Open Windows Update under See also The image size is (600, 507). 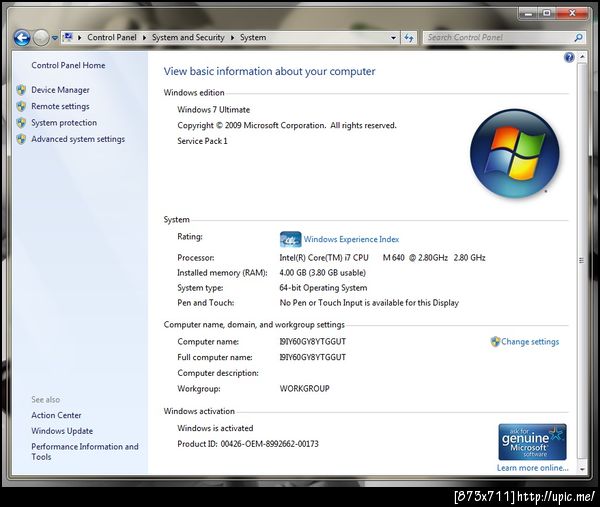(x=62, y=431)
